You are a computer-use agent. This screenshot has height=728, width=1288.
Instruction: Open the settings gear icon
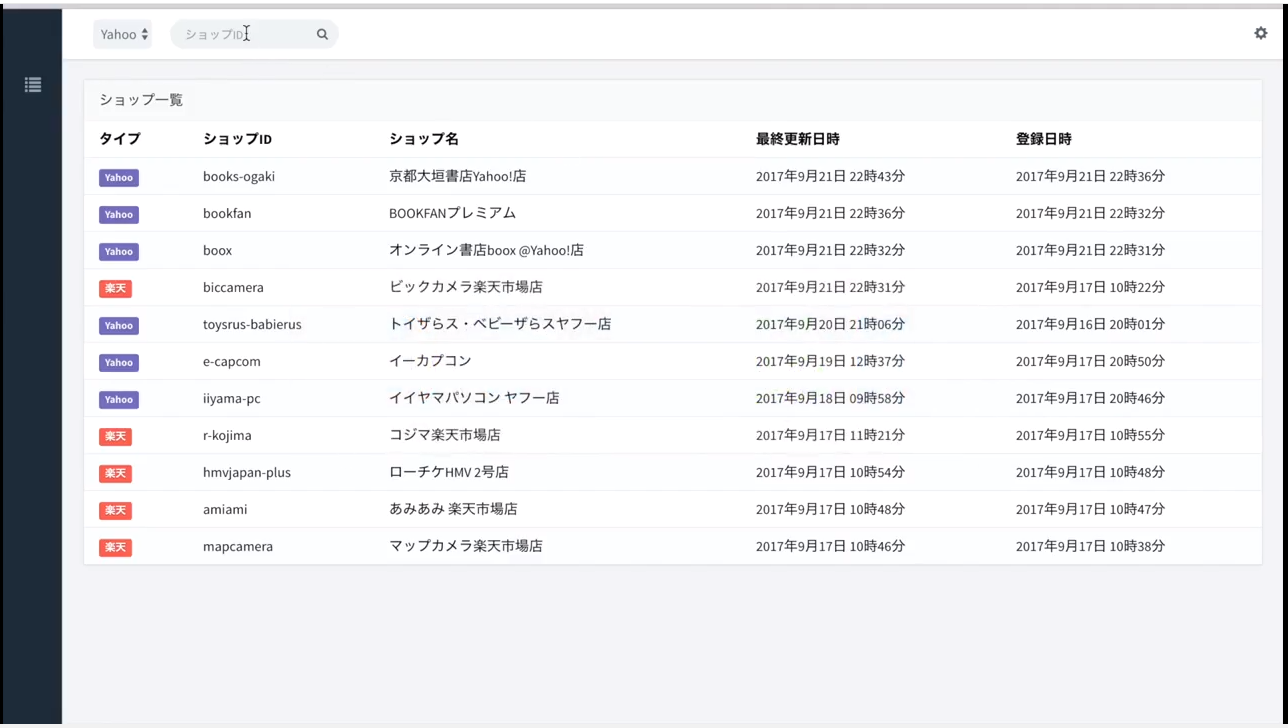tap(1260, 33)
